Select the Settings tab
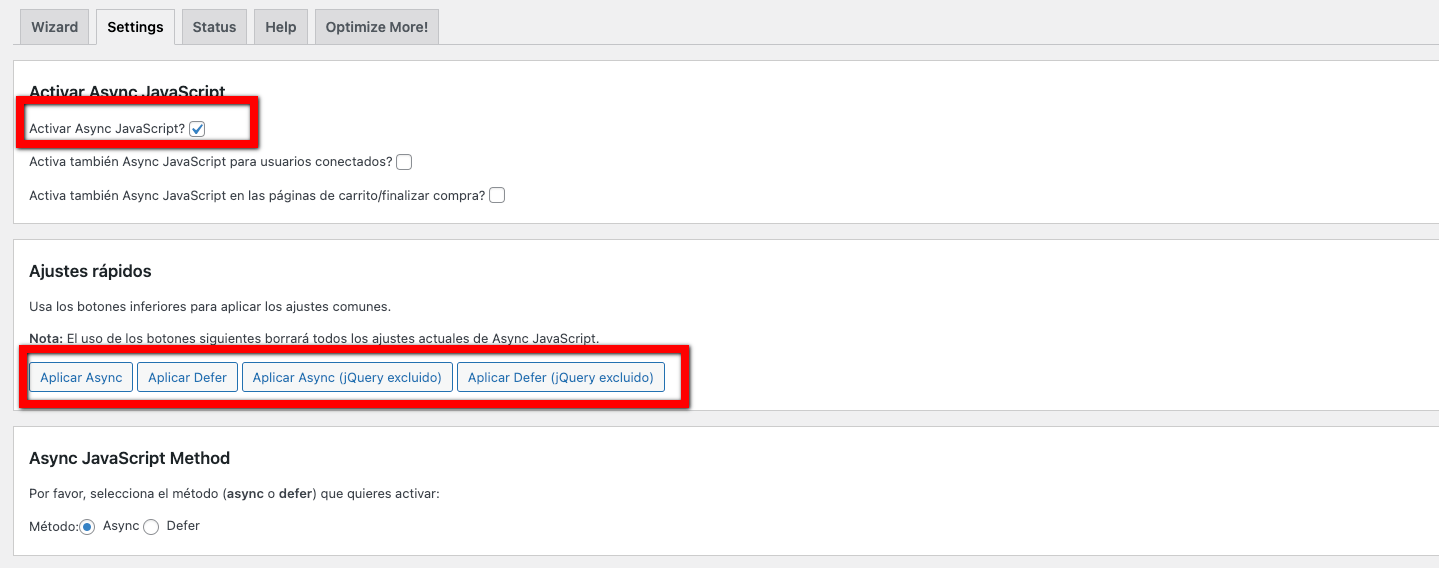Screen dimensions: 1439x568 click(135, 27)
